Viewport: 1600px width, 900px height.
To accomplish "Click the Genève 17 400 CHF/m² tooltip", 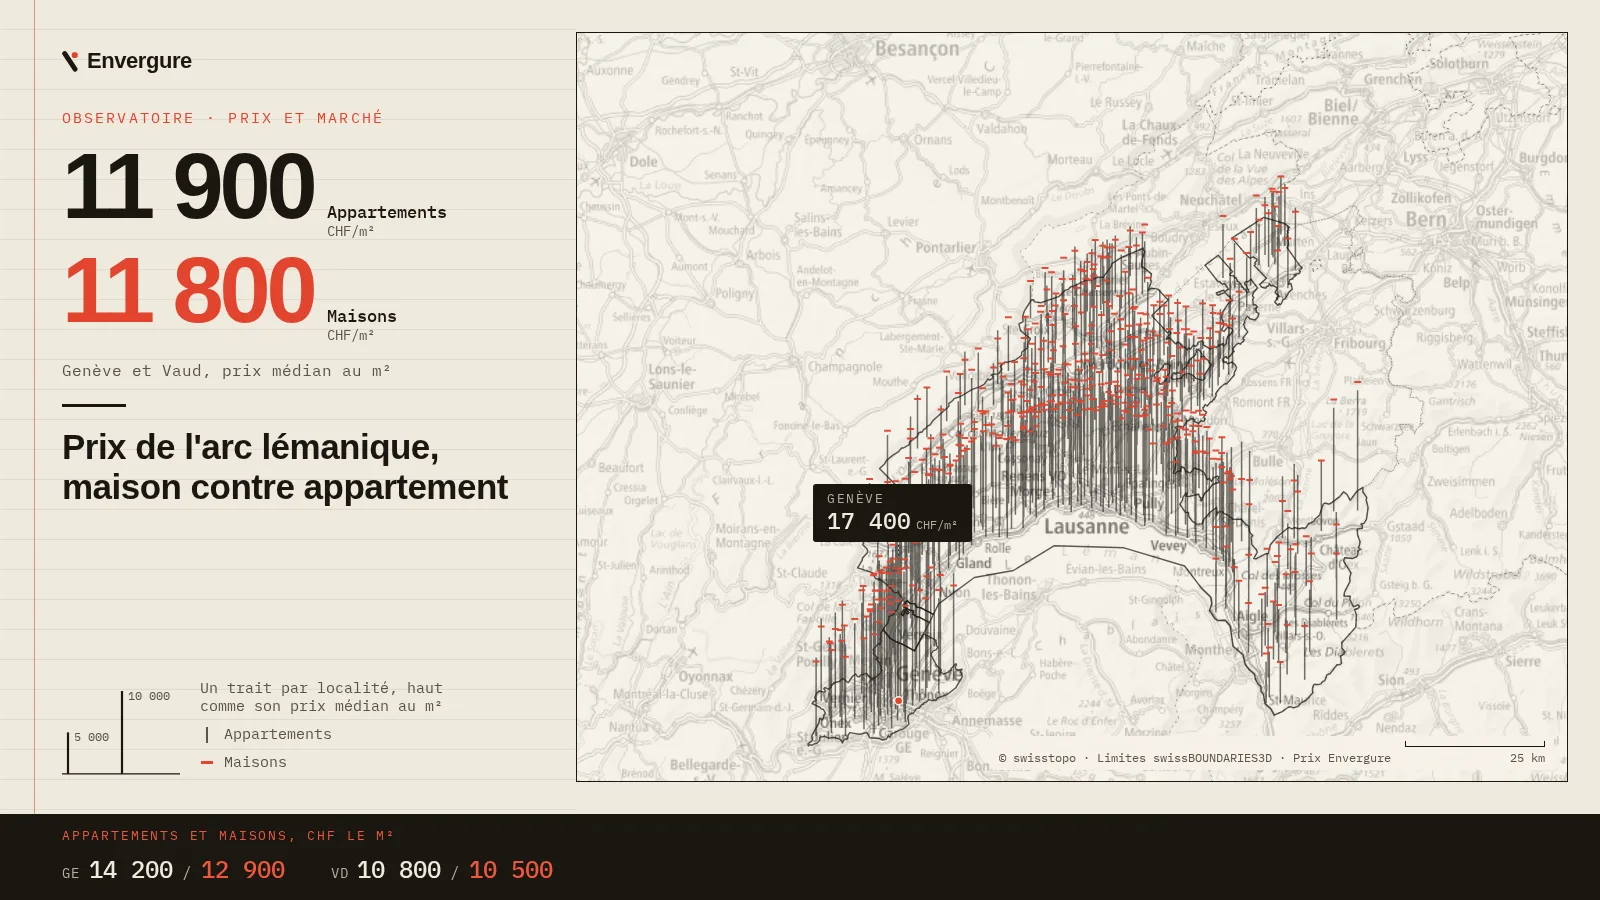I will [892, 513].
